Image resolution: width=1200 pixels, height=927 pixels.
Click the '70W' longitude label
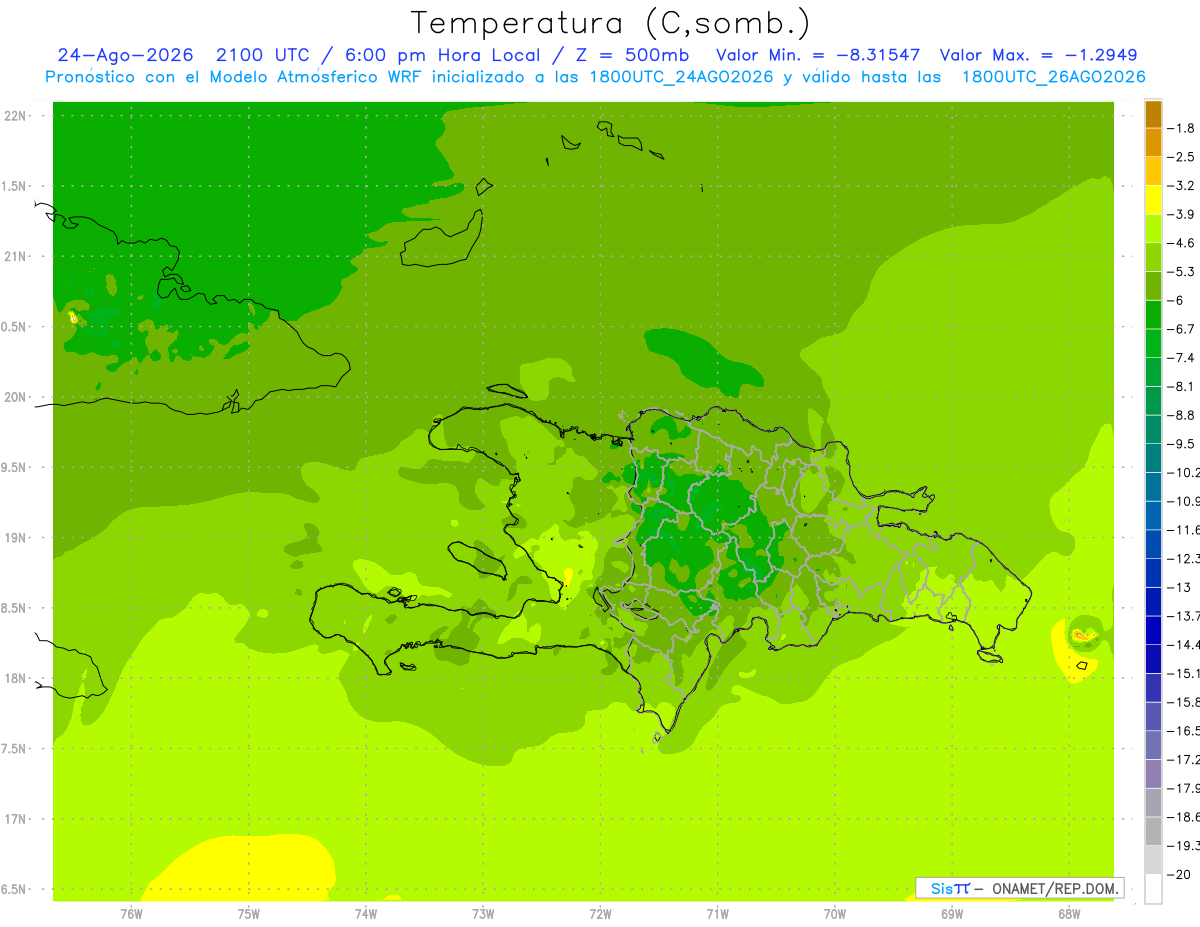(x=835, y=913)
